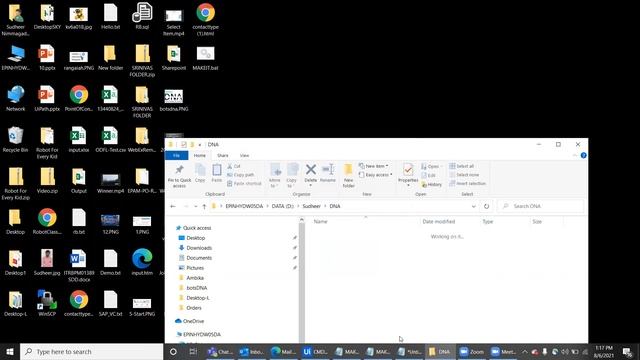Switch to the Share ribbon tab
Image resolution: width=640 pixels, height=360 pixels.
(x=222, y=156)
